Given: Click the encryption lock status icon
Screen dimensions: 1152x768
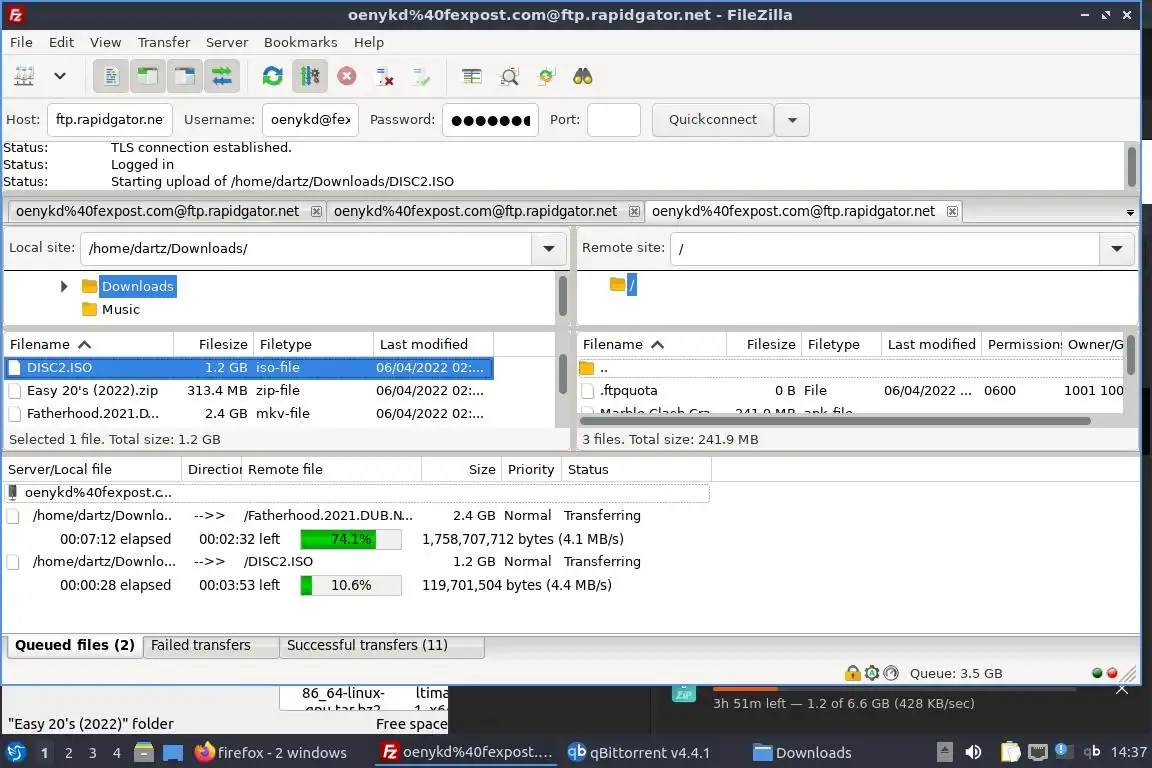Looking at the screenshot, I should point(852,672).
